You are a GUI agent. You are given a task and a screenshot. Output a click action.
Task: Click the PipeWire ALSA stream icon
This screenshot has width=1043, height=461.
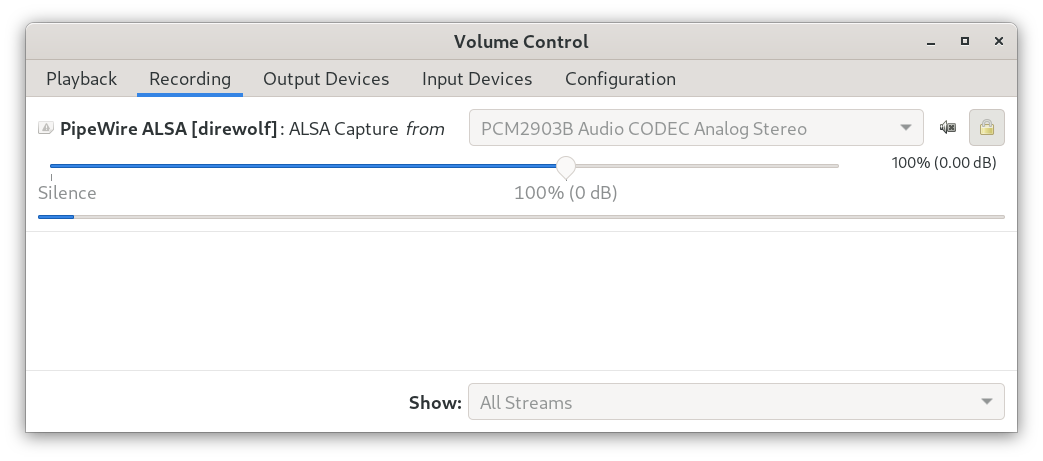pos(46,128)
